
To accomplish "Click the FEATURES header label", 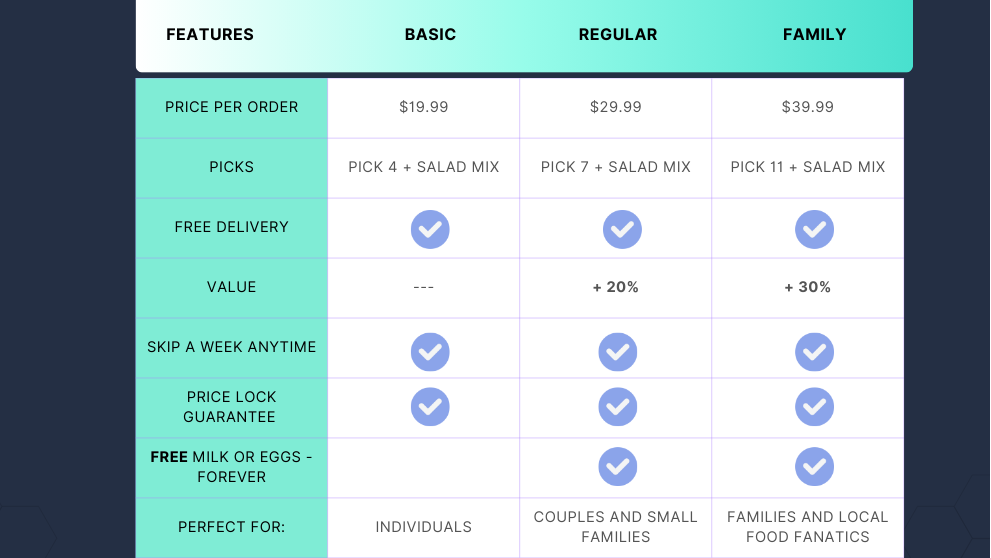I will [x=210, y=35].
